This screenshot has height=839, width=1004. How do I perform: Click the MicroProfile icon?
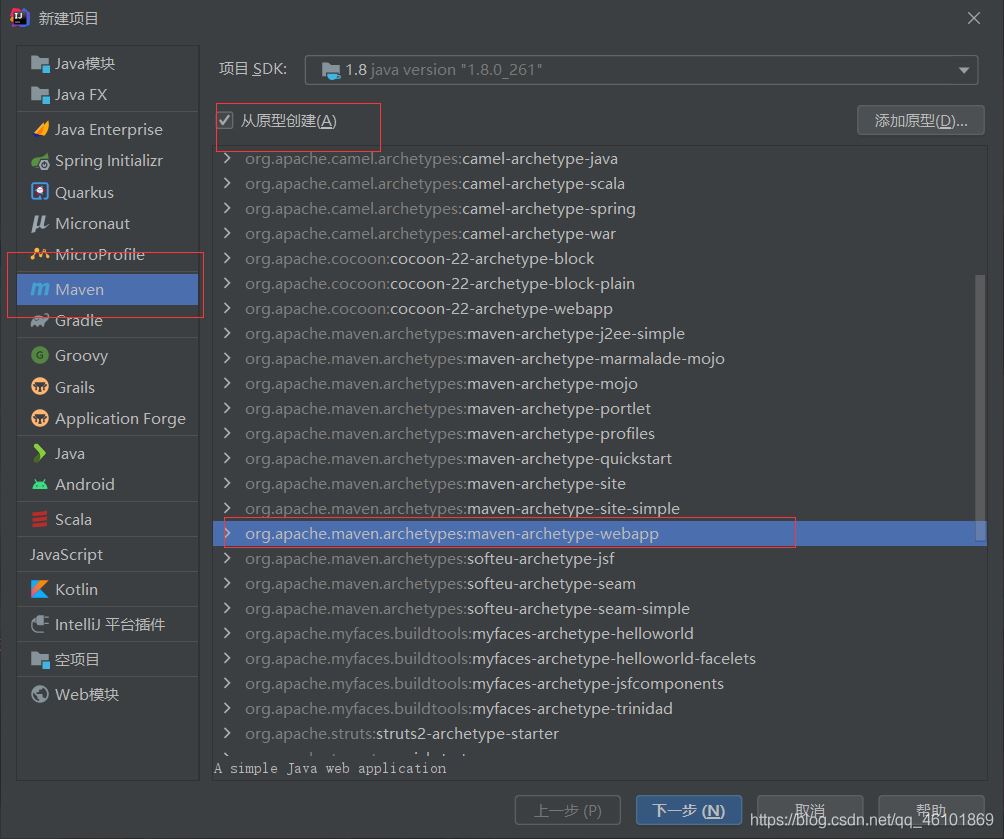(x=40, y=254)
